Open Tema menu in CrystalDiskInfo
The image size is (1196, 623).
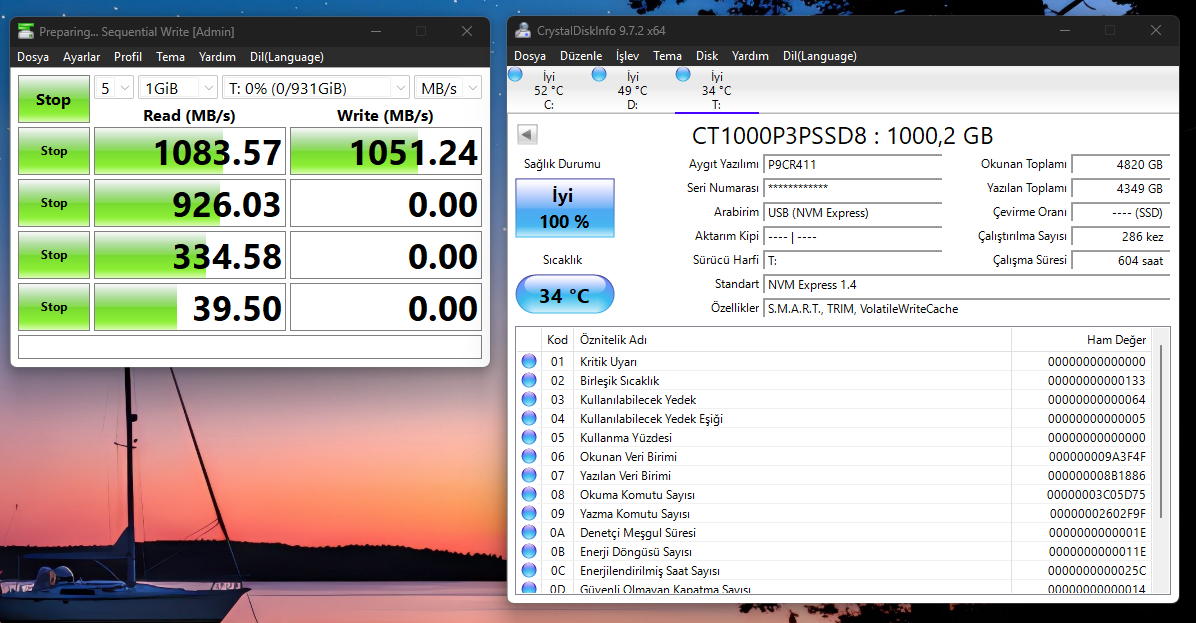(667, 56)
